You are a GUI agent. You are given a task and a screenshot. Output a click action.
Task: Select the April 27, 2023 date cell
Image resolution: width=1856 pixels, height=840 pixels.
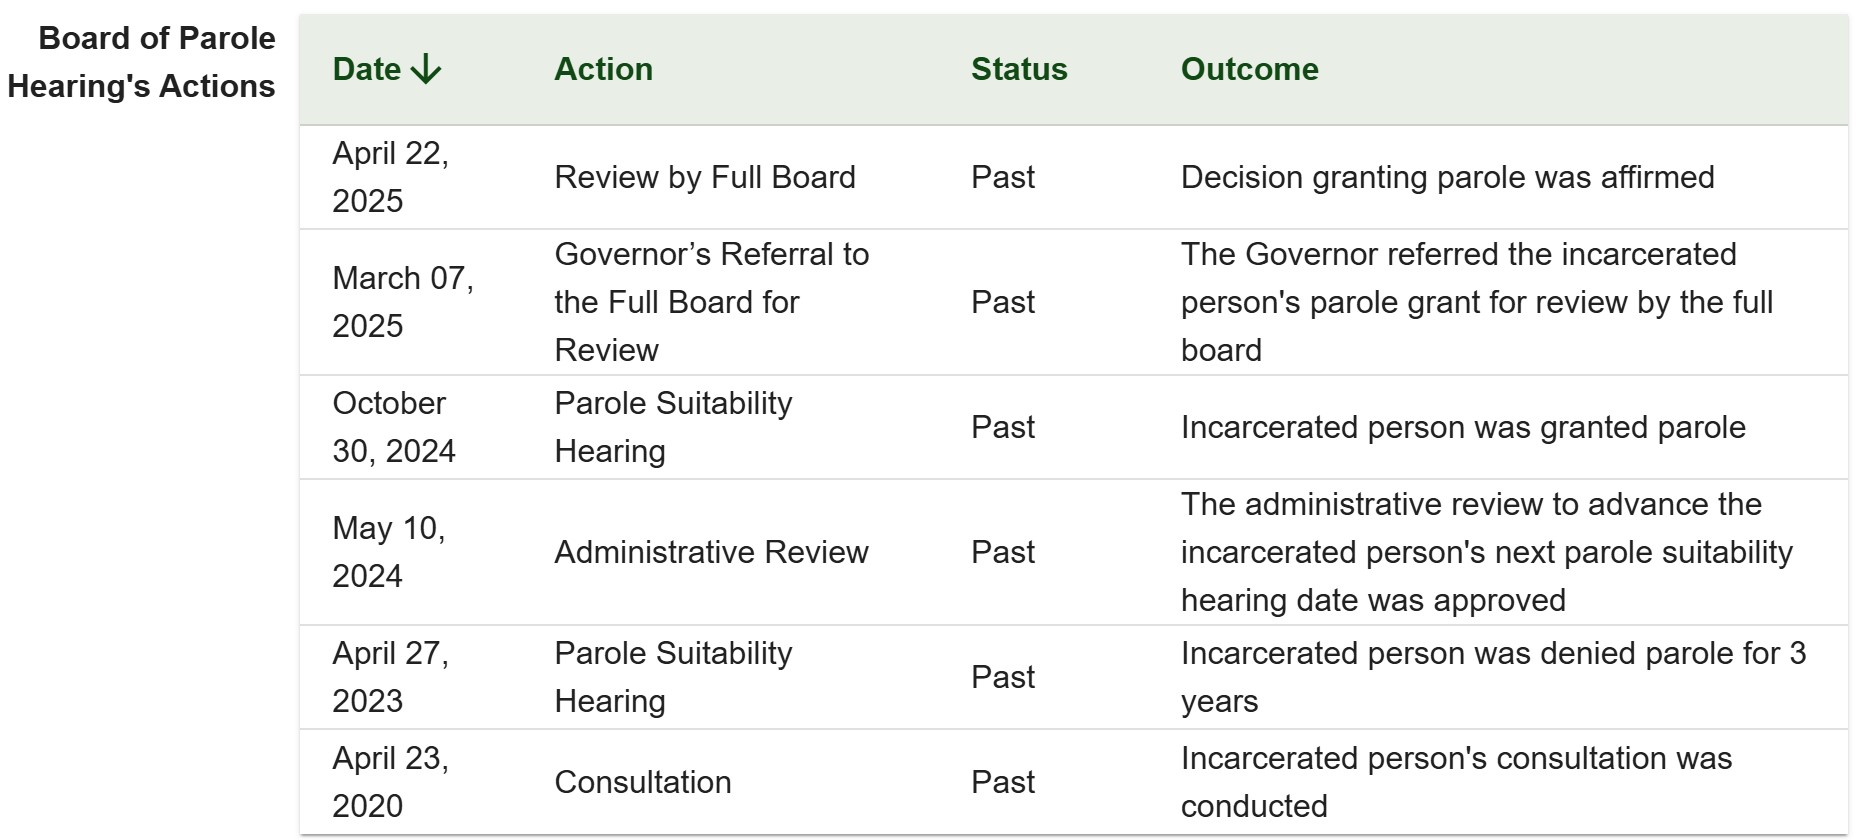click(x=390, y=677)
